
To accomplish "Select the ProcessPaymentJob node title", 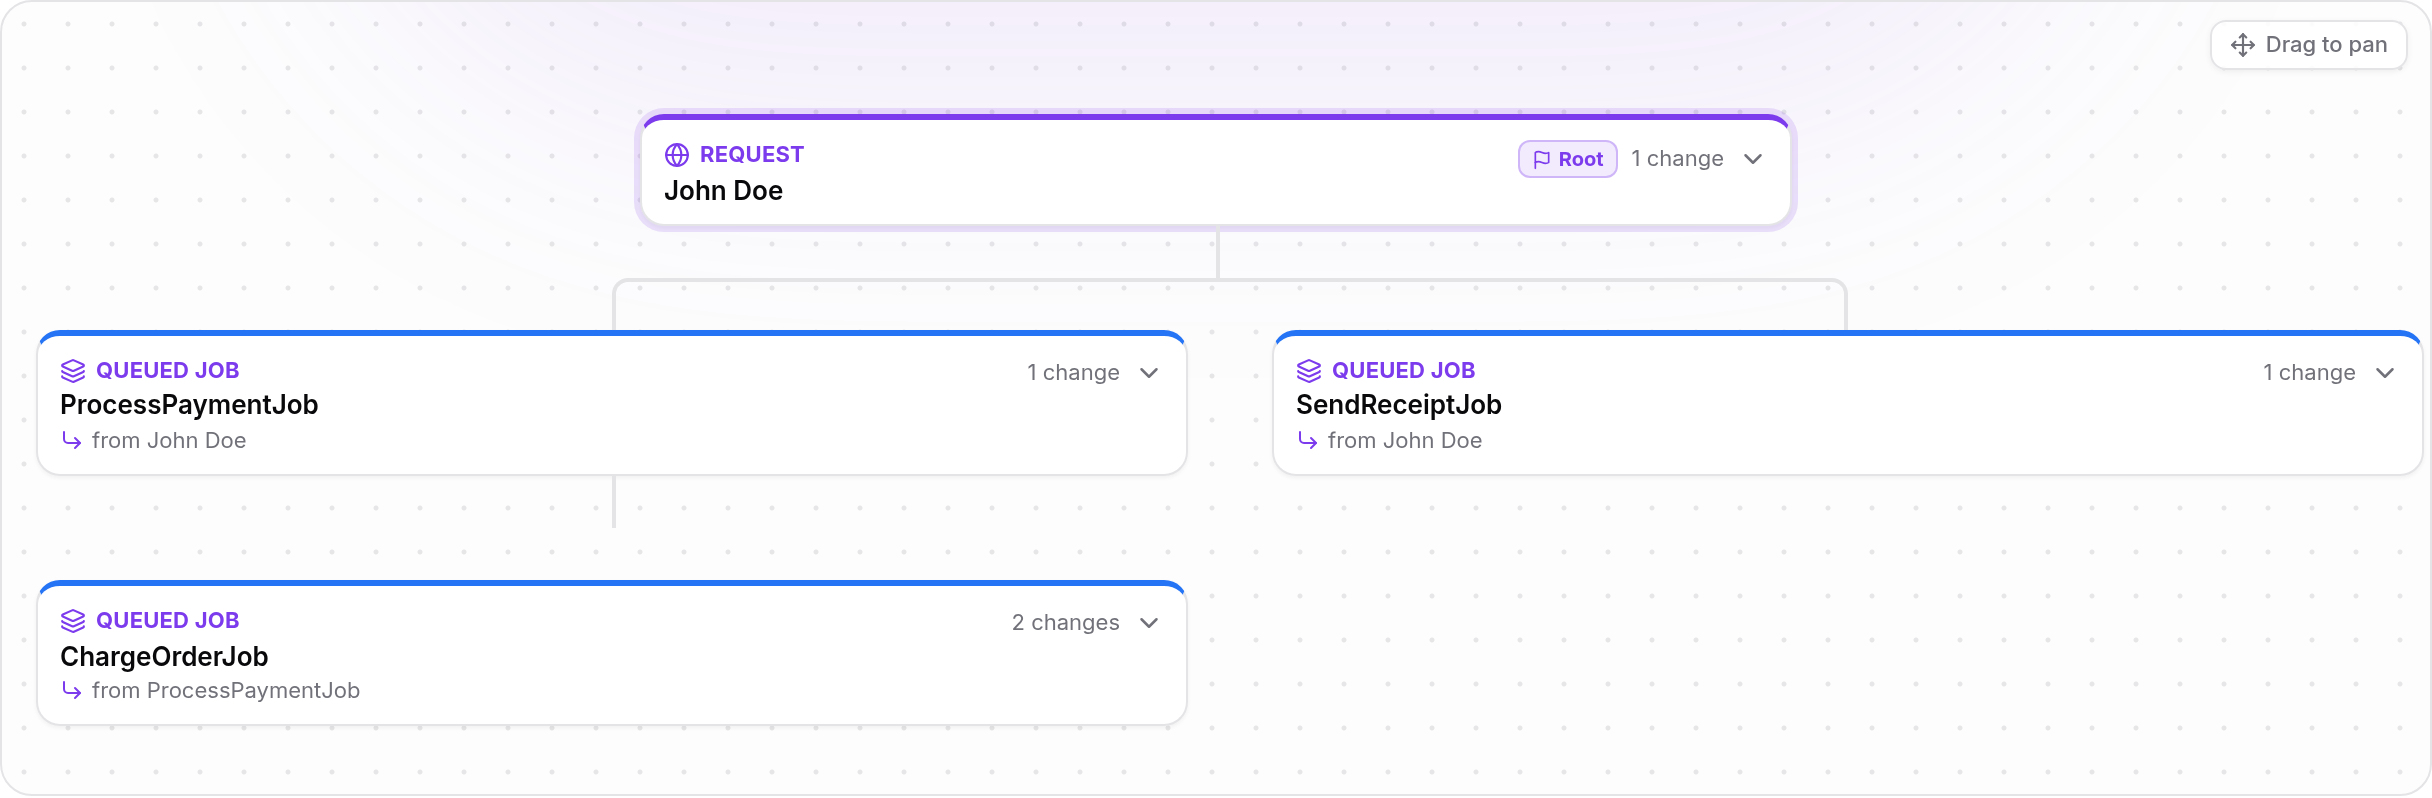I will click(x=189, y=405).
